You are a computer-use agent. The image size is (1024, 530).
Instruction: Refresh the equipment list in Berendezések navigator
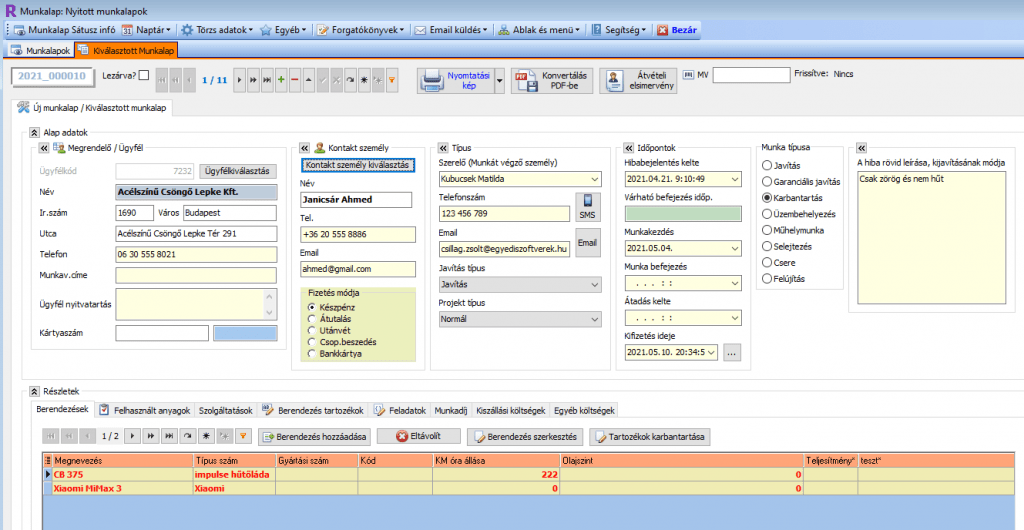click(189, 435)
